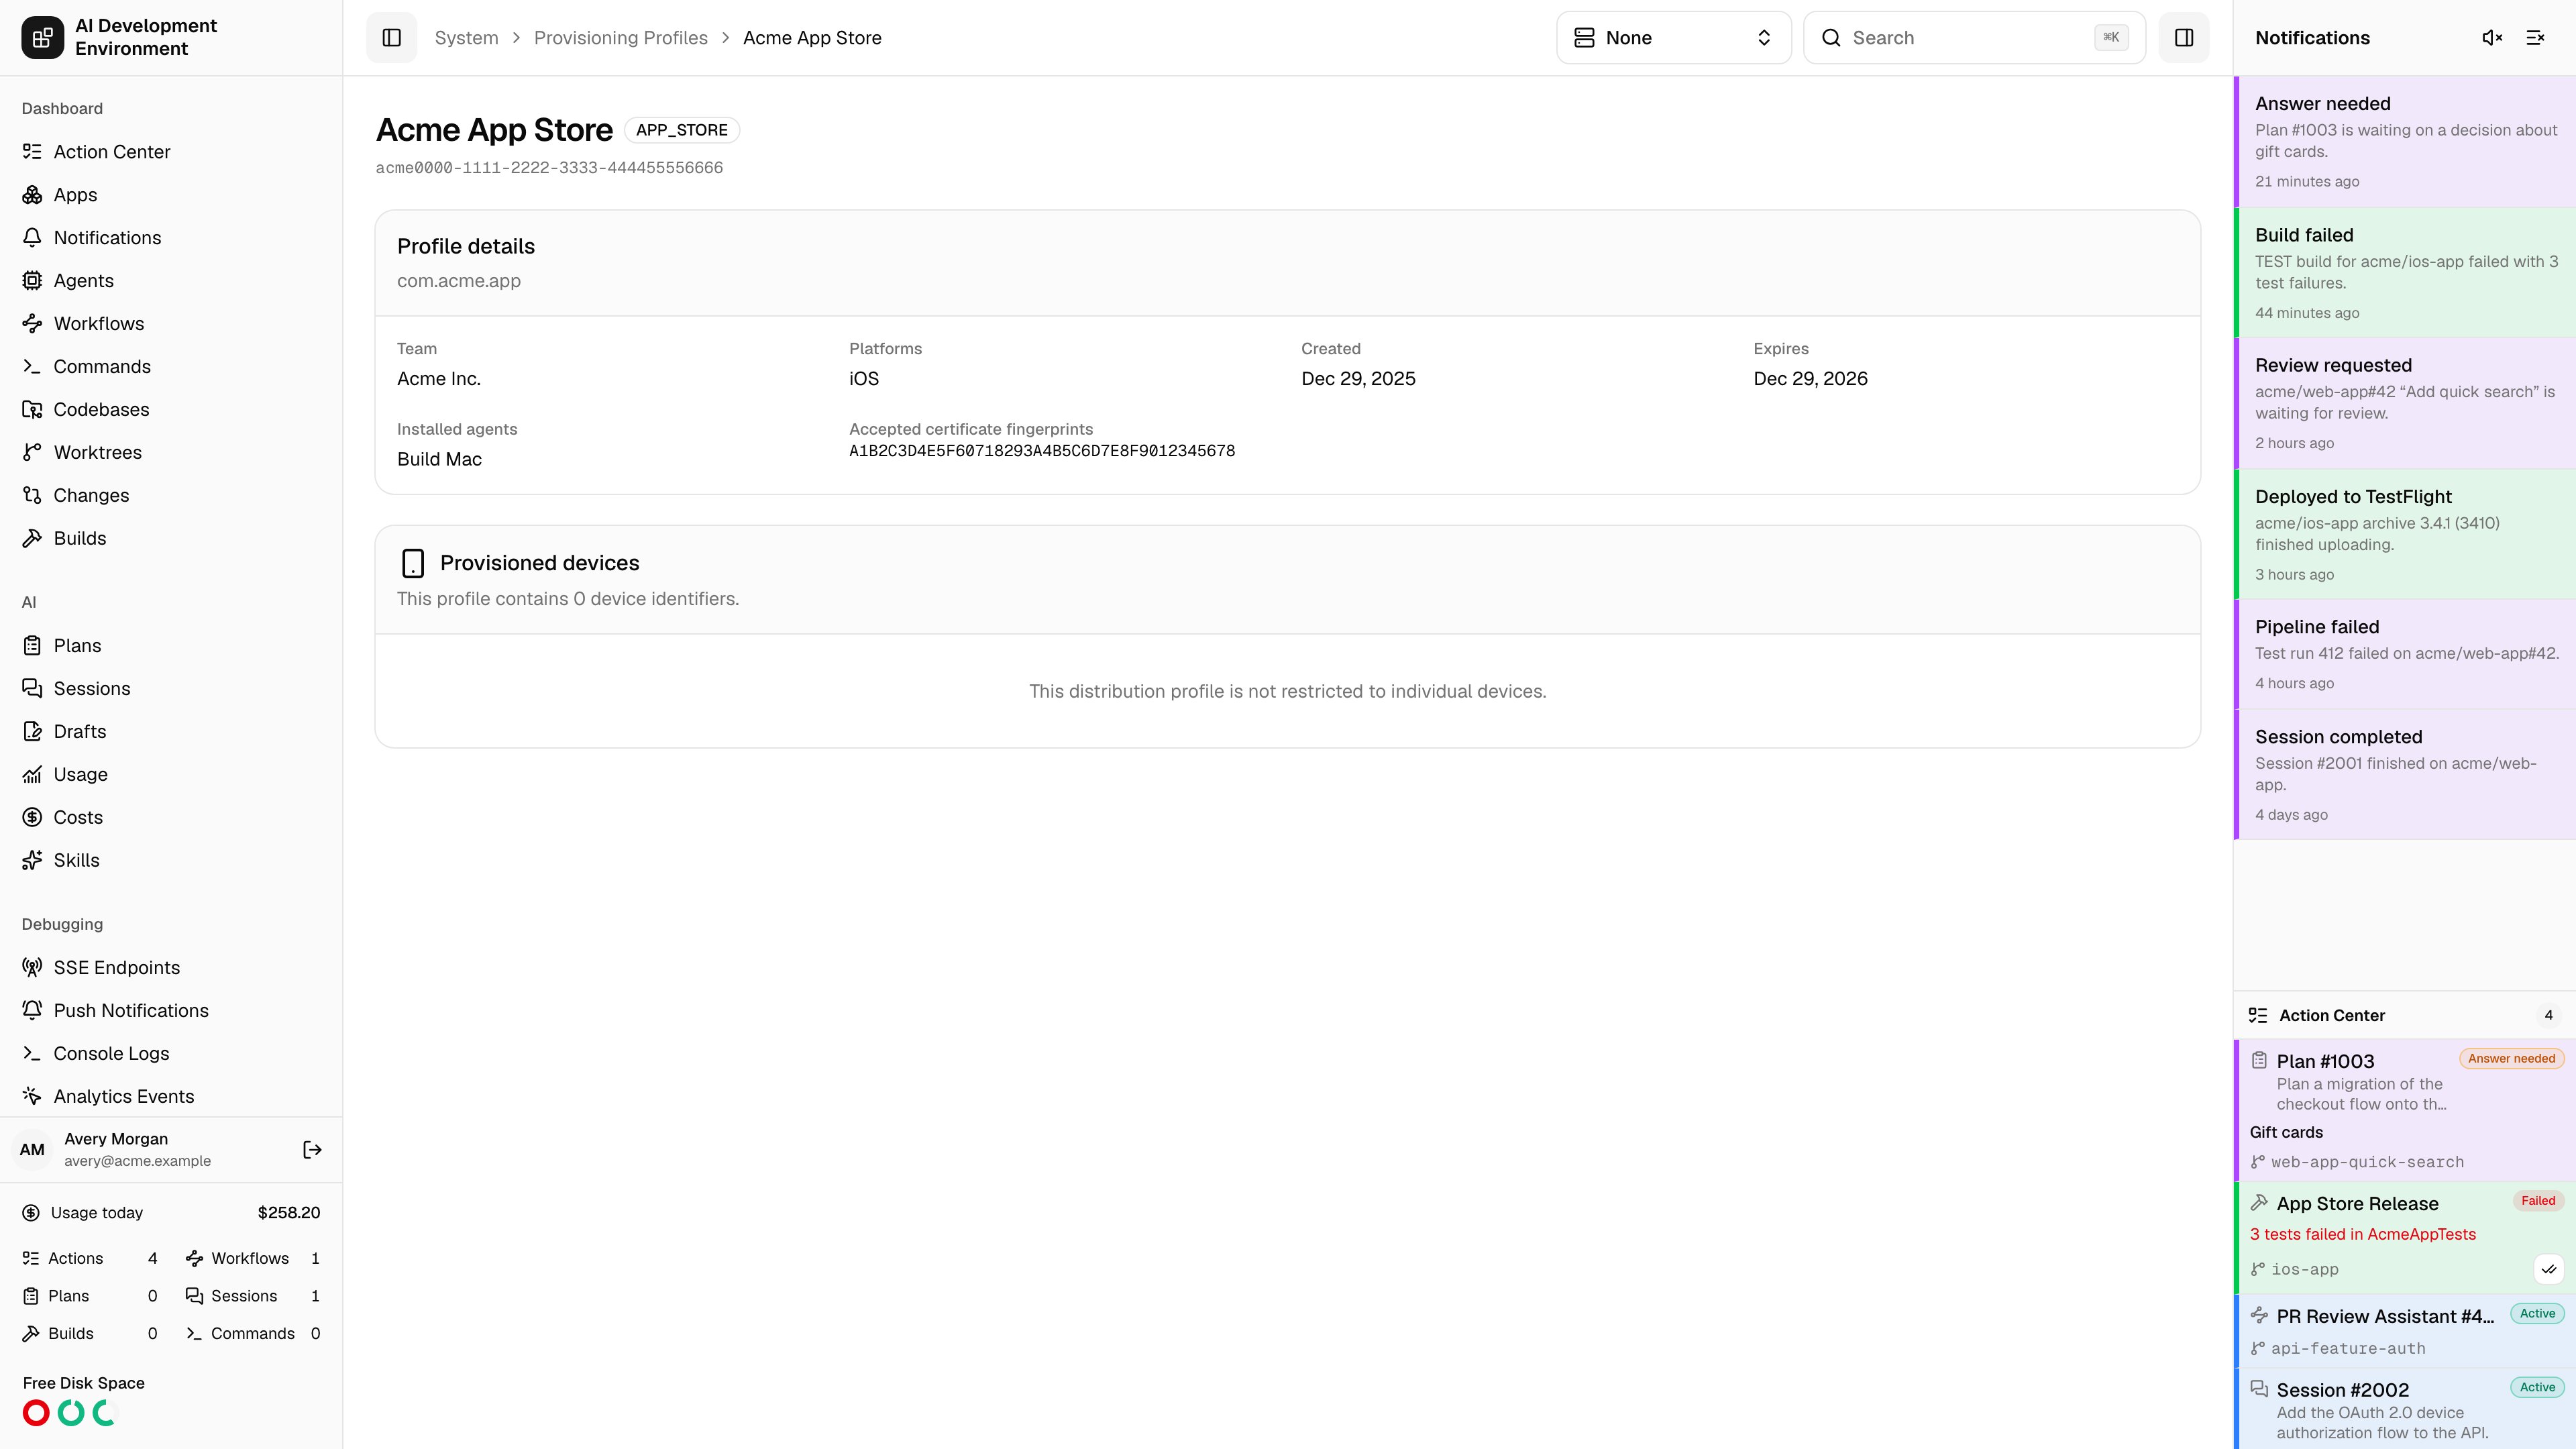Open Plans in AI section
Screen dimensions: 2576x1449
coord(171,646)
